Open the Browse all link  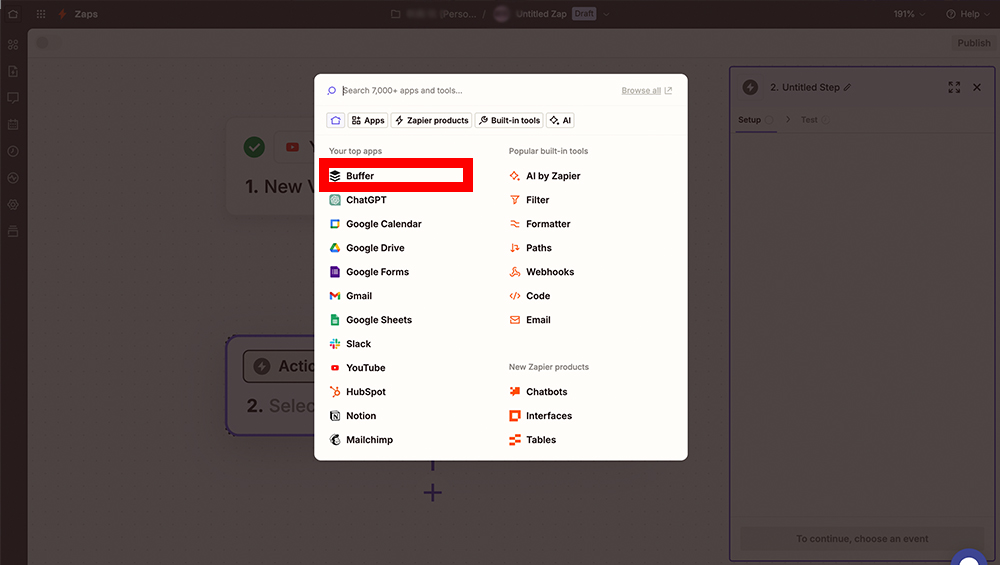[646, 91]
